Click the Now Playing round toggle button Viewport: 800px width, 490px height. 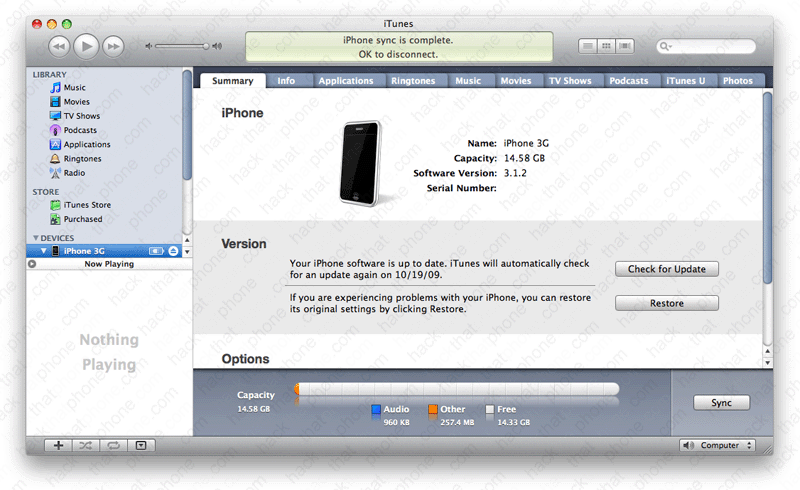point(32,264)
